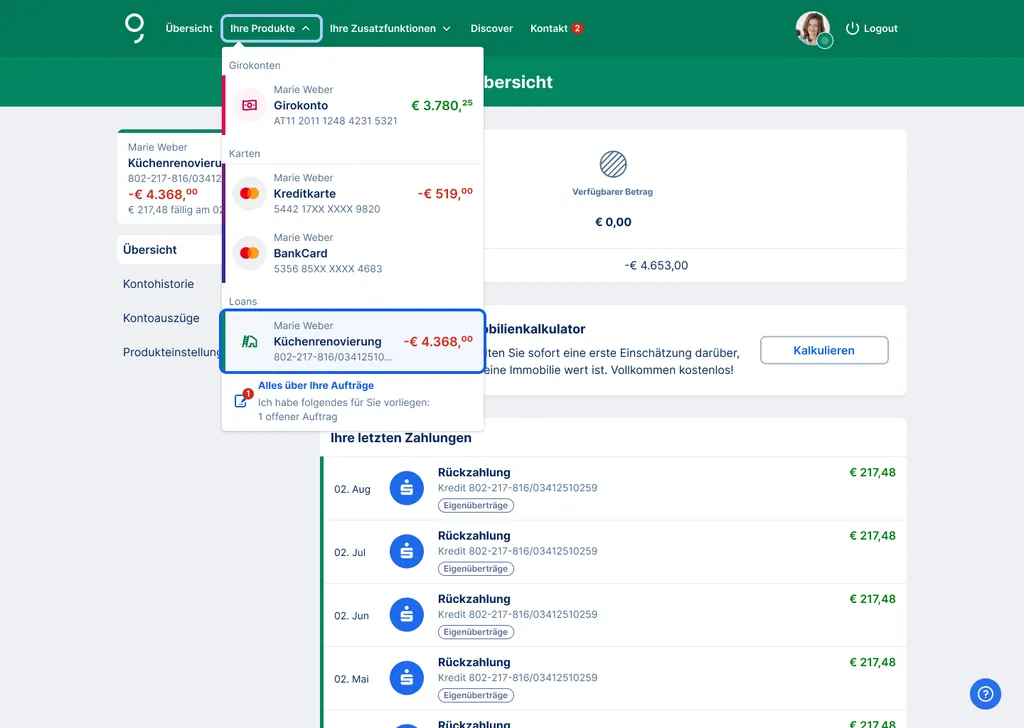This screenshot has height=728, width=1024.
Task: Click Marie Weber's profile avatar
Action: point(813,28)
